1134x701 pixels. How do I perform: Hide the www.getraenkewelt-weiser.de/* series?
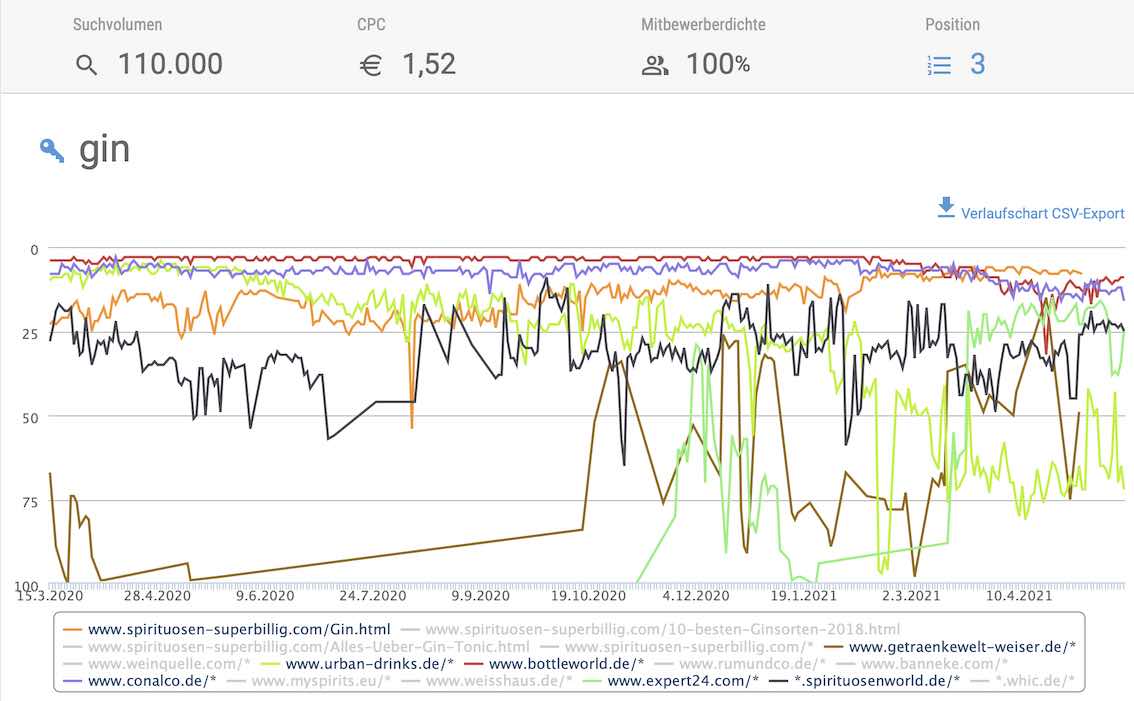(x=950, y=647)
